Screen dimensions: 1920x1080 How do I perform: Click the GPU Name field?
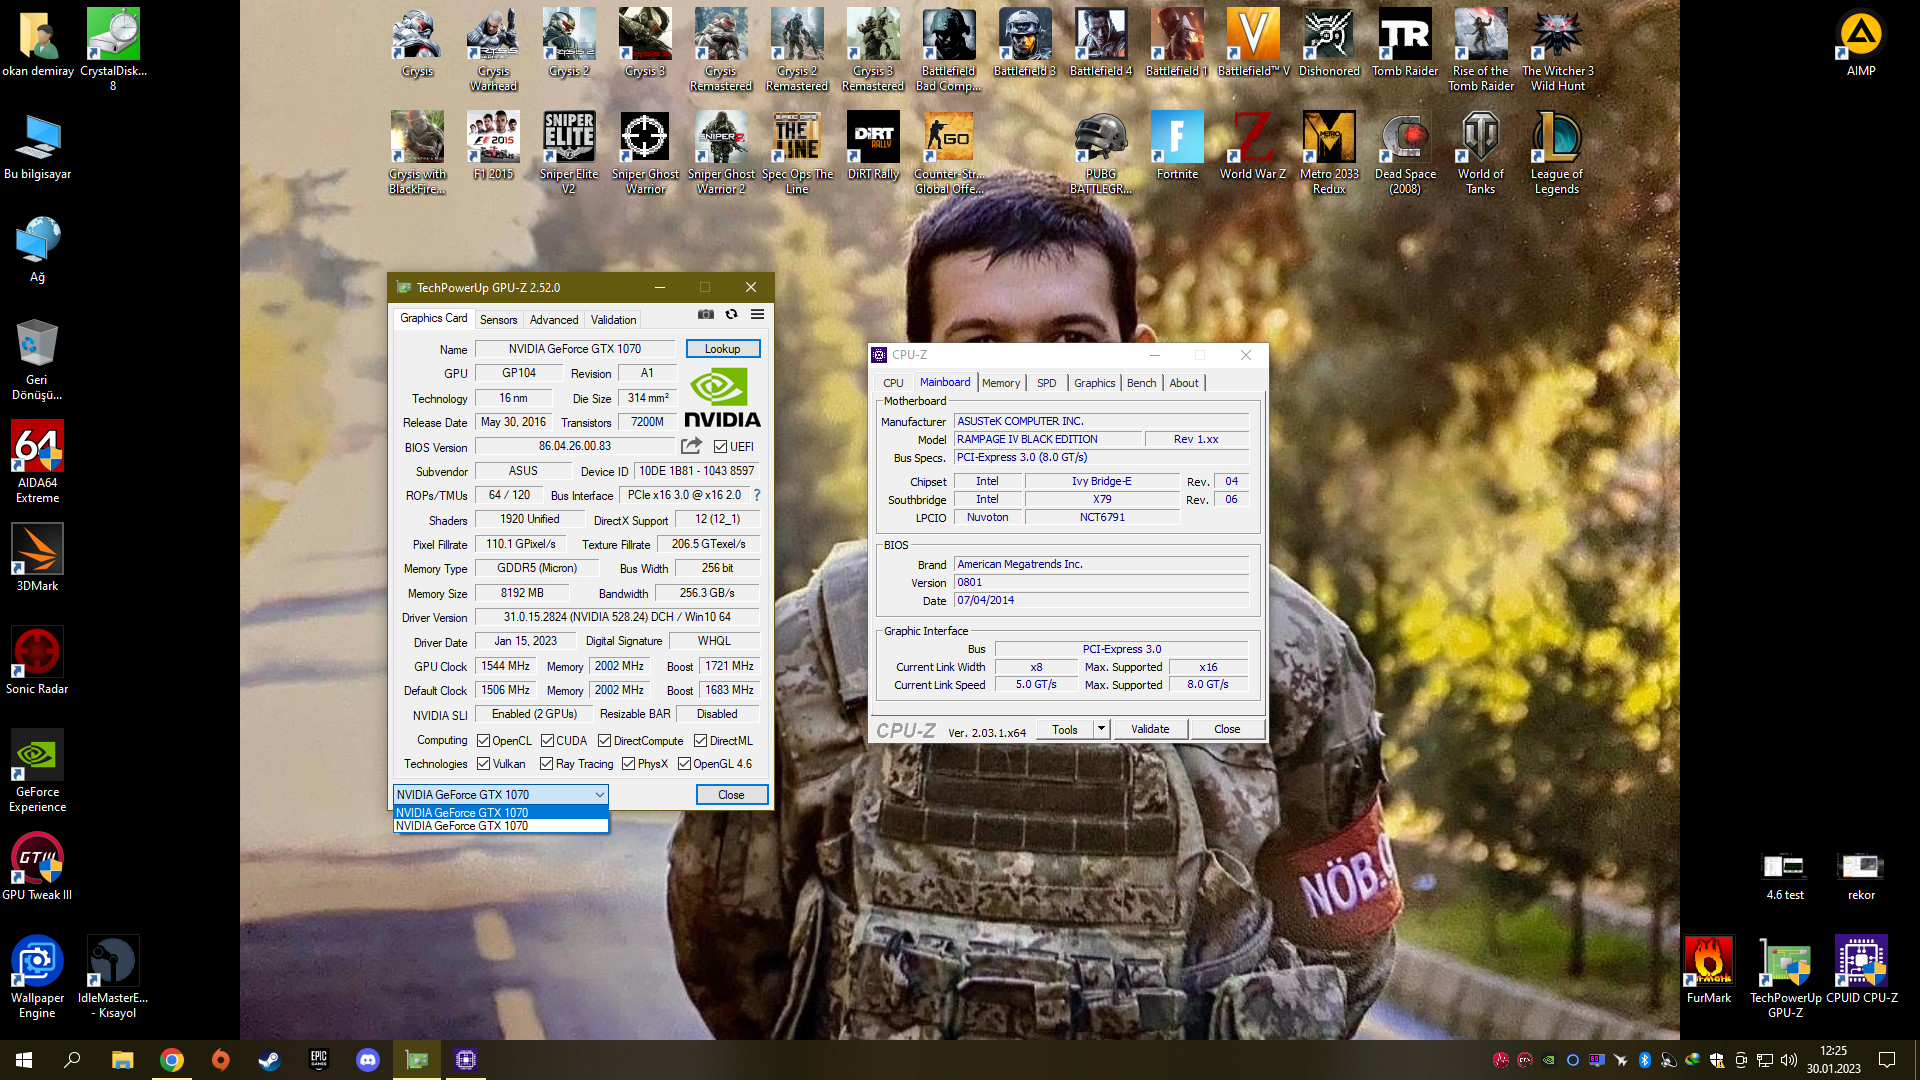click(574, 349)
